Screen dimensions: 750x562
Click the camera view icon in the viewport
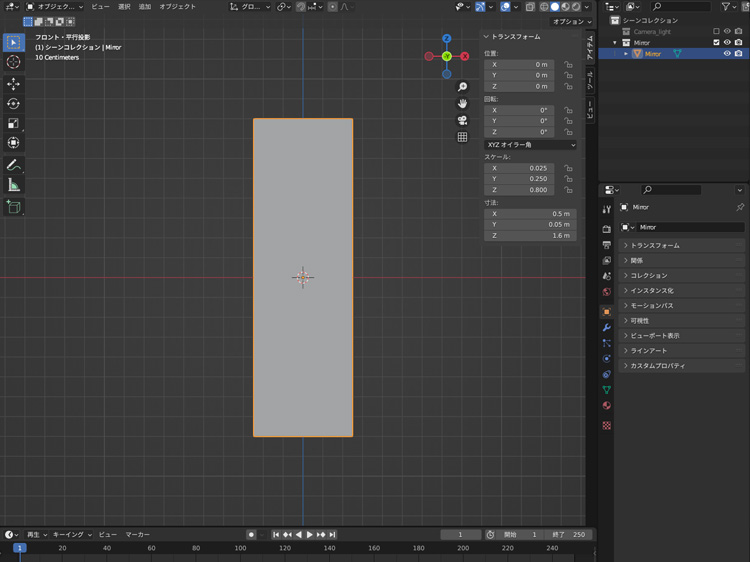[x=463, y=120]
